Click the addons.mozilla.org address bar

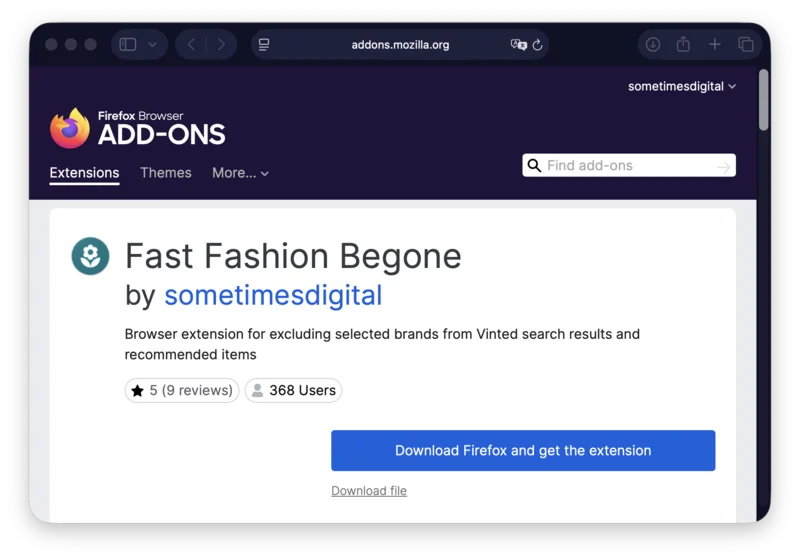pos(400,45)
